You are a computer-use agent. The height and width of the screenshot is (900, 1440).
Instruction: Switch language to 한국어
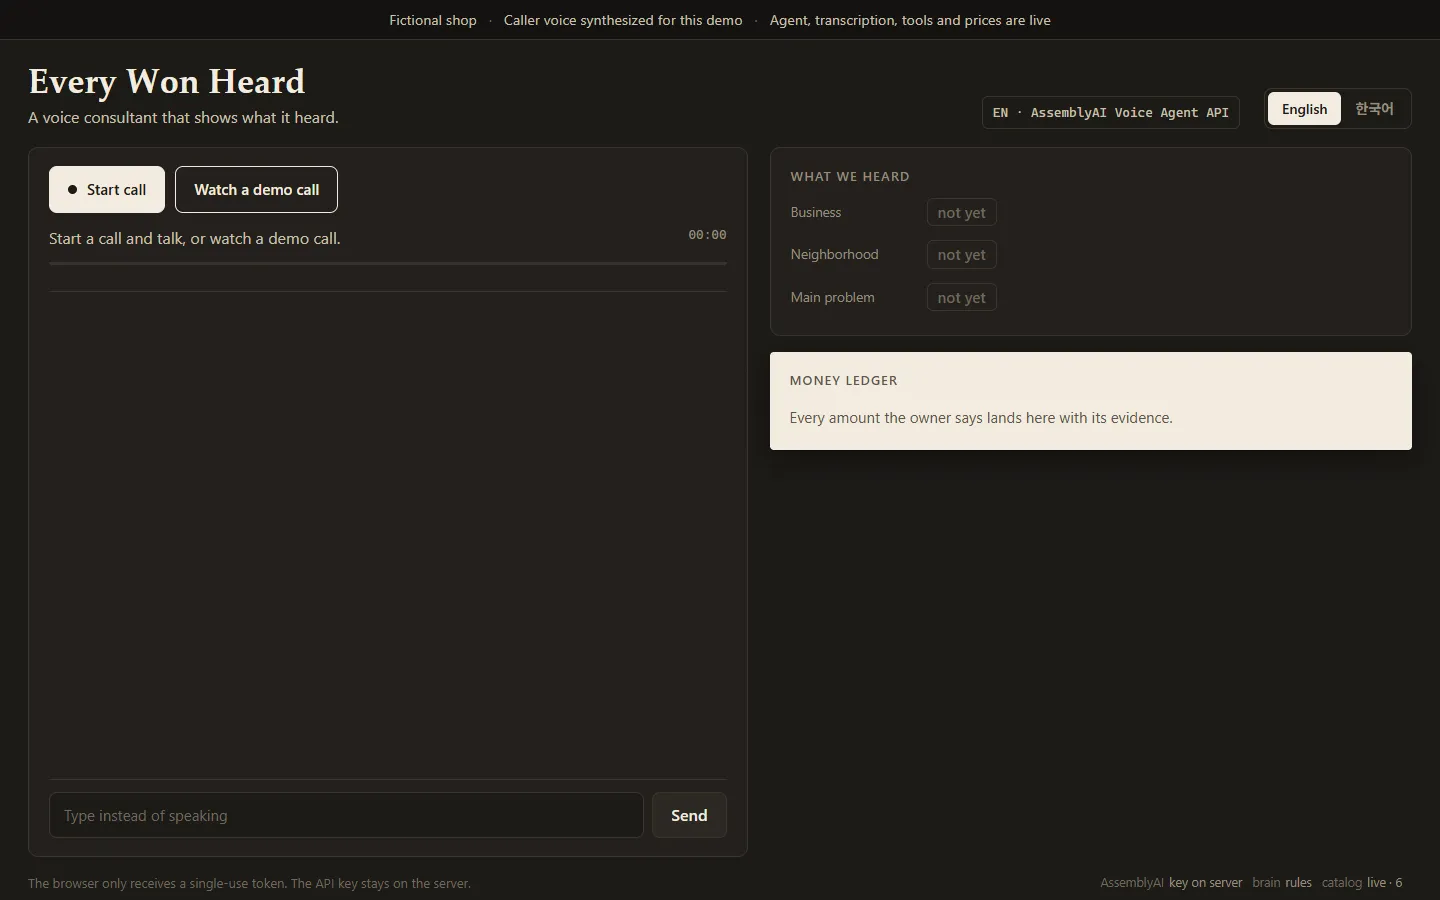click(1374, 109)
